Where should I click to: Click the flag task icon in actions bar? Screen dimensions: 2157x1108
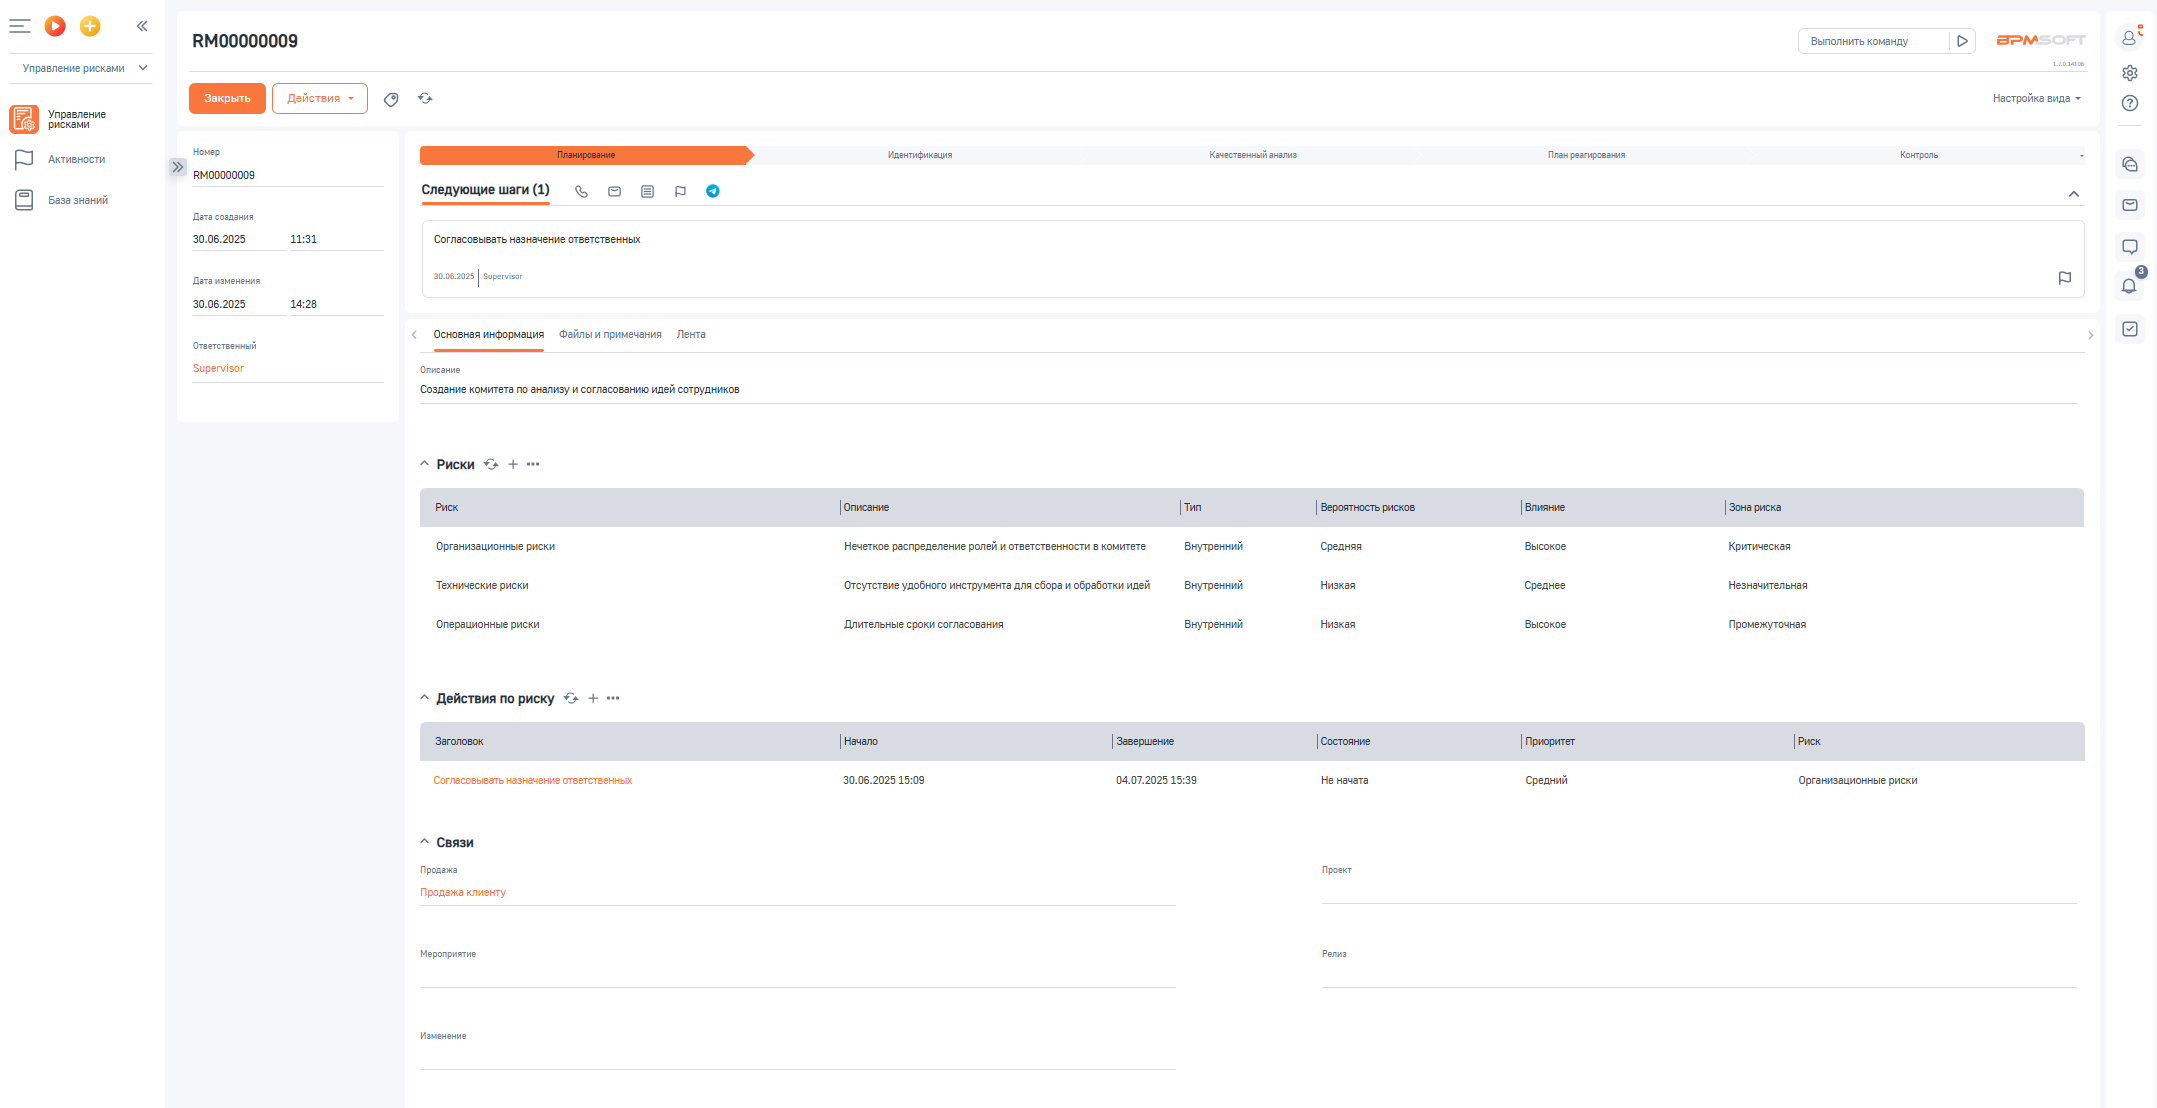pos(680,191)
